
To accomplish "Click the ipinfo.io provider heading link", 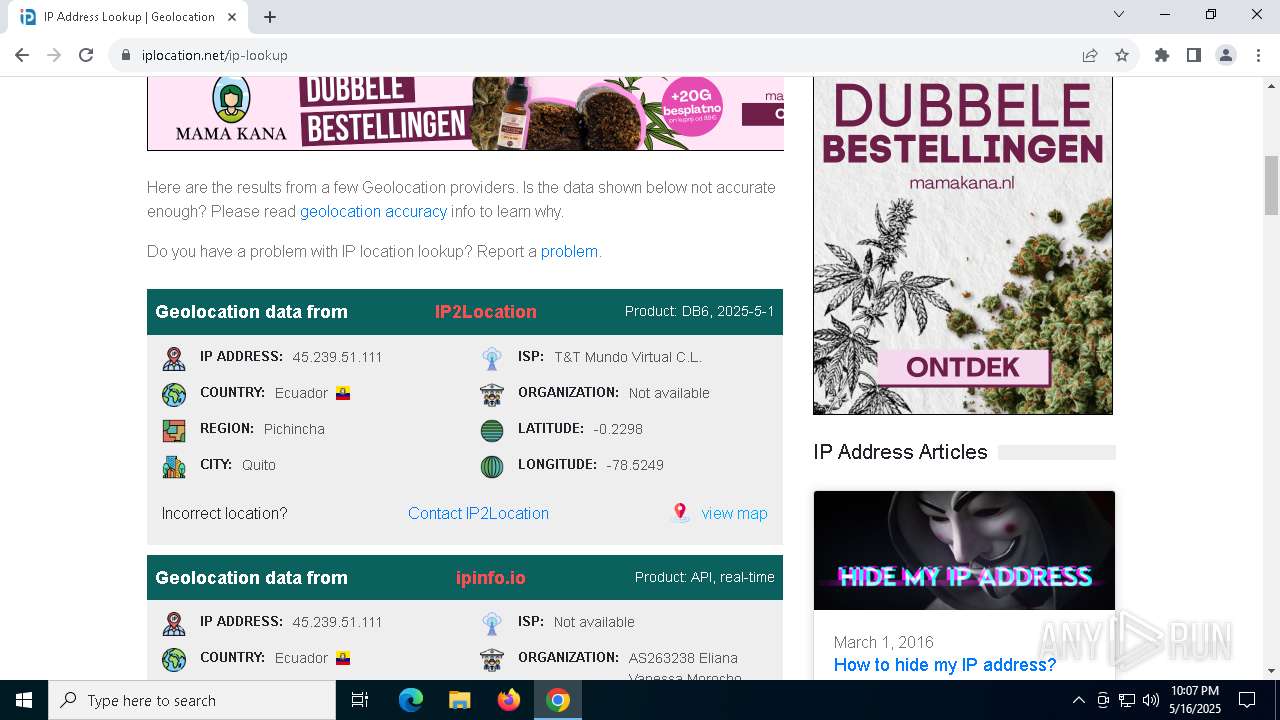I will (x=490, y=577).
